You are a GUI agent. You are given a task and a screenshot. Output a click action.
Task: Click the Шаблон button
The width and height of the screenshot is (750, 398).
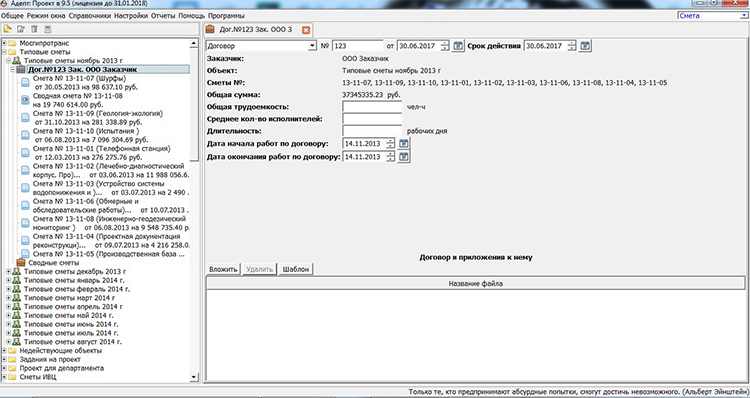(296, 269)
